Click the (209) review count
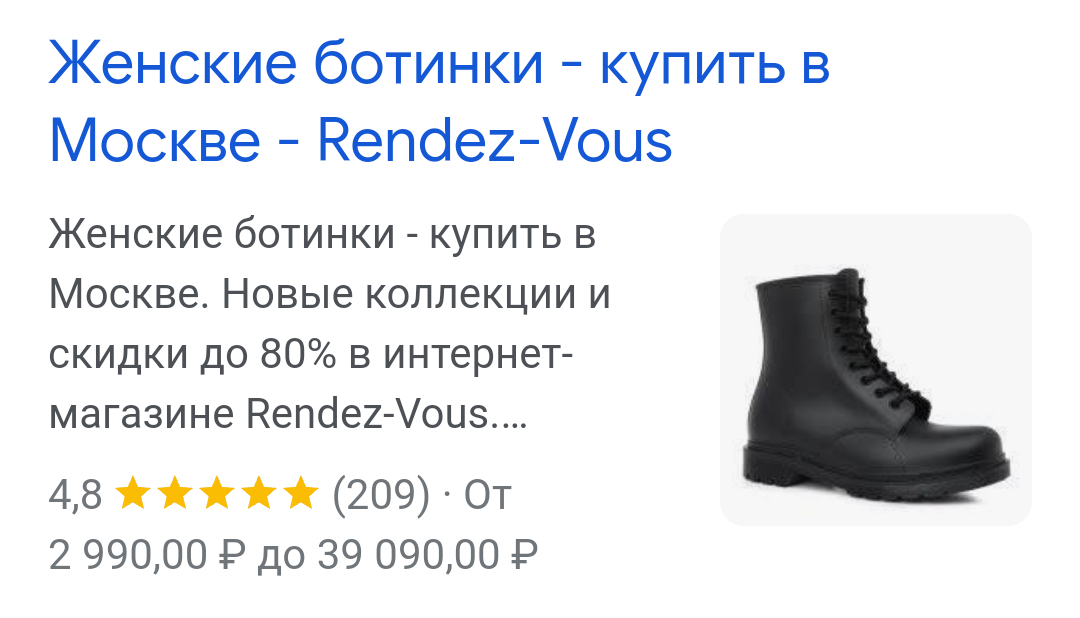Viewport: 1080px width, 618px height. tap(381, 495)
